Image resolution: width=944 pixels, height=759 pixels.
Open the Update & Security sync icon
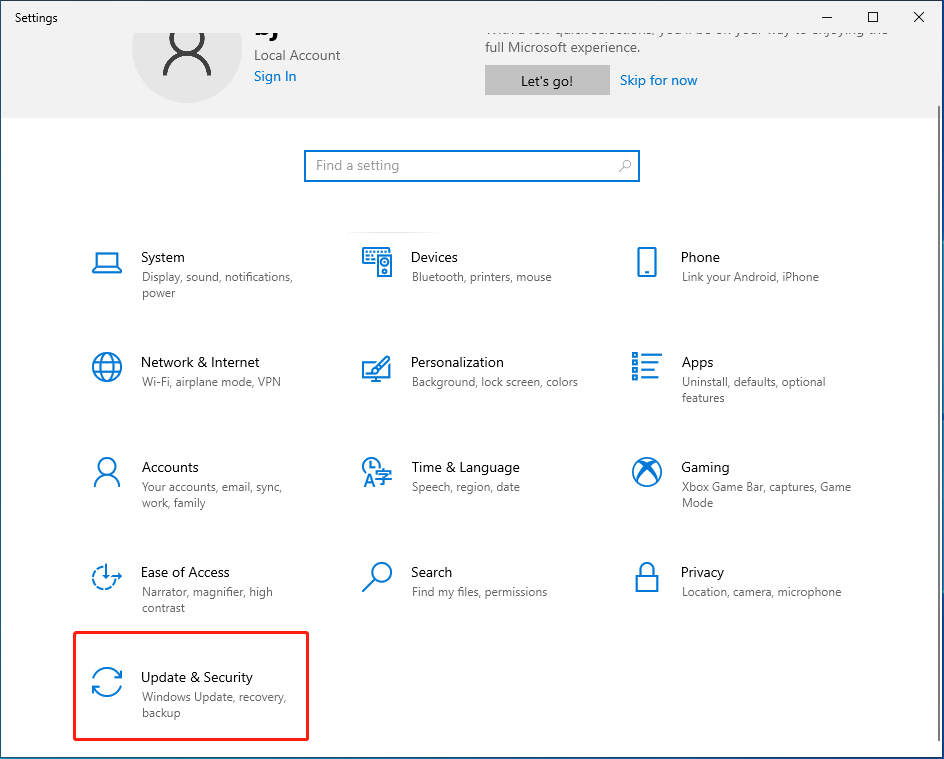click(x=107, y=682)
